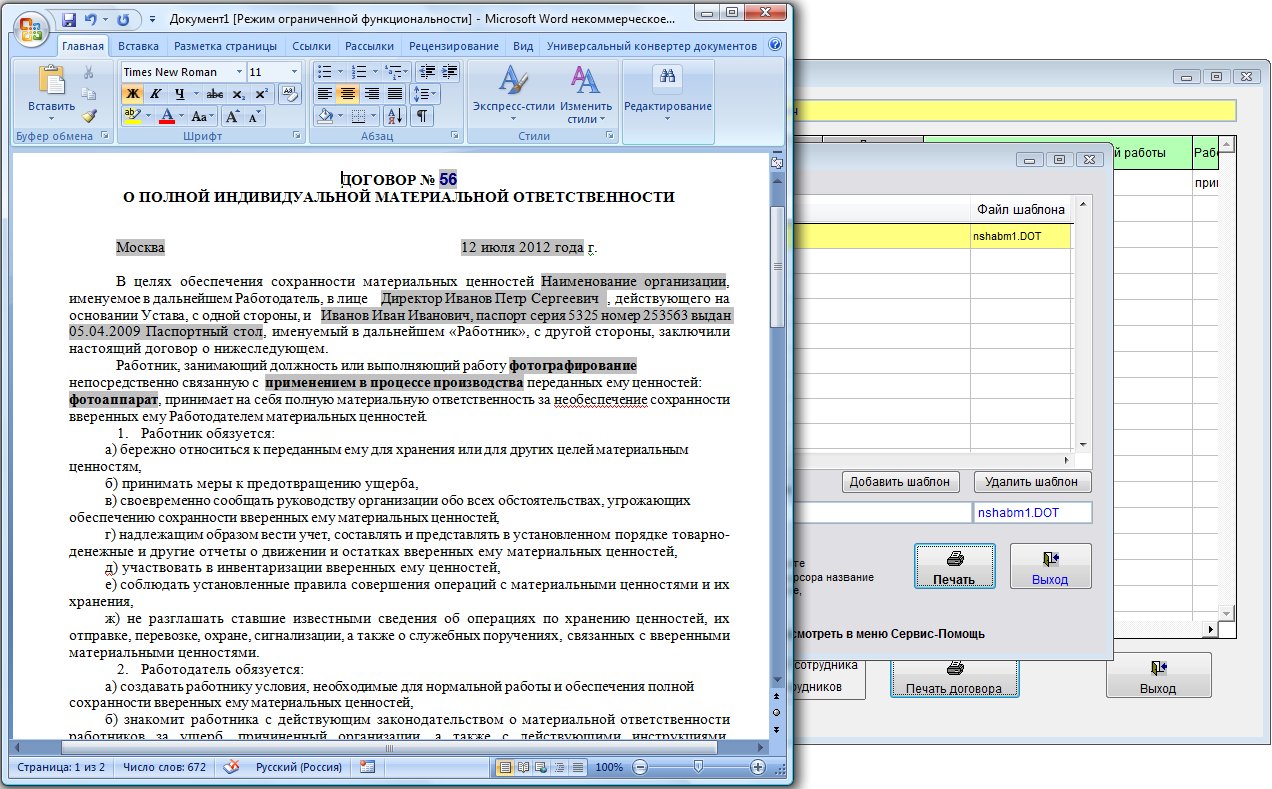
Task: Switch to the Вставка ribbon tab
Action: pos(138,46)
